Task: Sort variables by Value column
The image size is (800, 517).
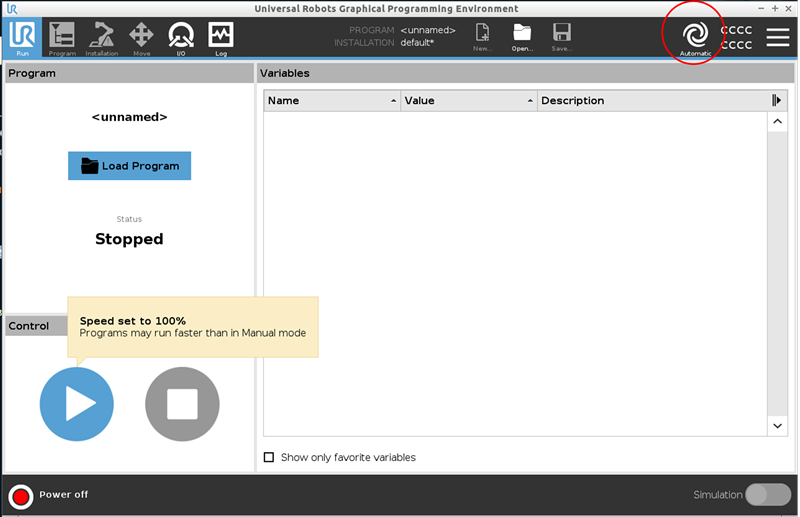Action: [469, 101]
